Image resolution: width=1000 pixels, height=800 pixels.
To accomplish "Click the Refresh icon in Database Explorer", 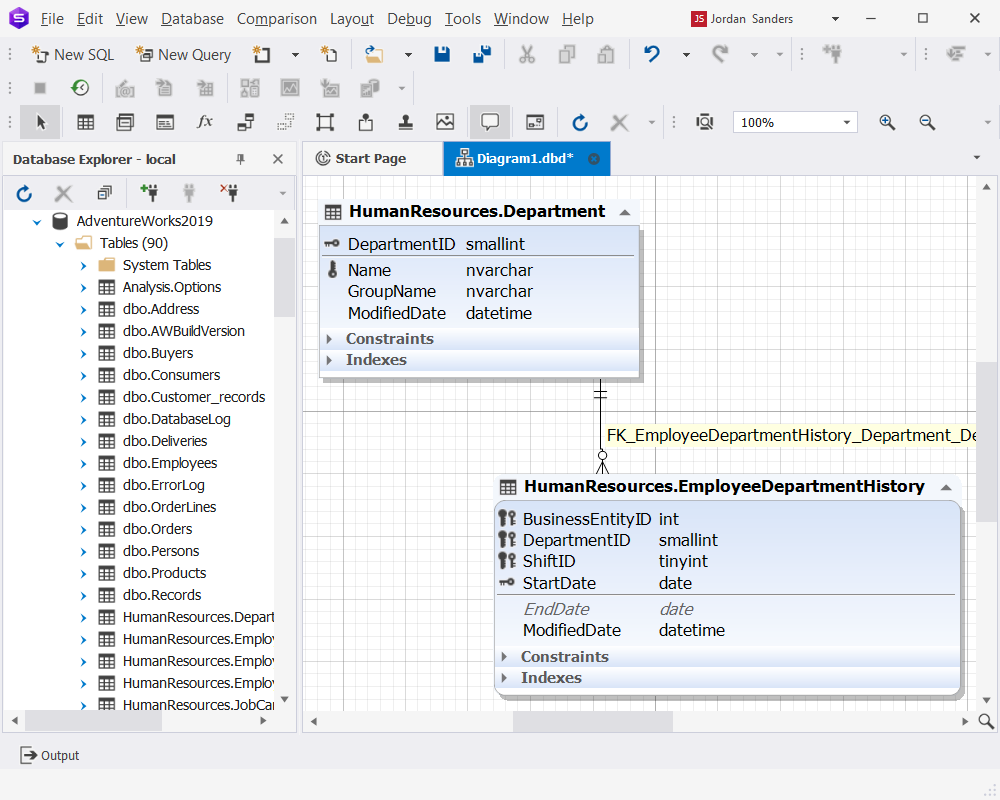I will pos(24,193).
